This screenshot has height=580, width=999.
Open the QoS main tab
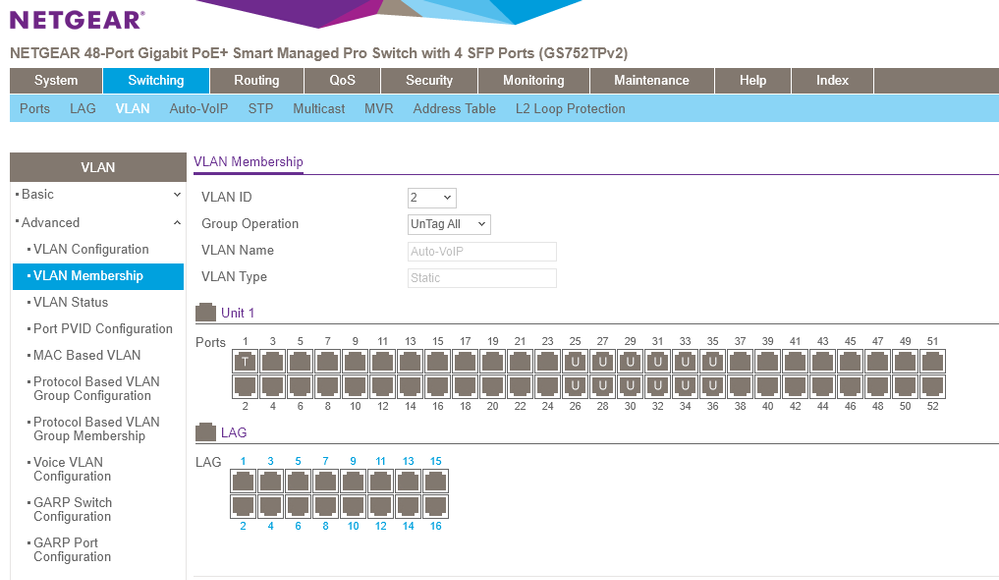point(342,80)
